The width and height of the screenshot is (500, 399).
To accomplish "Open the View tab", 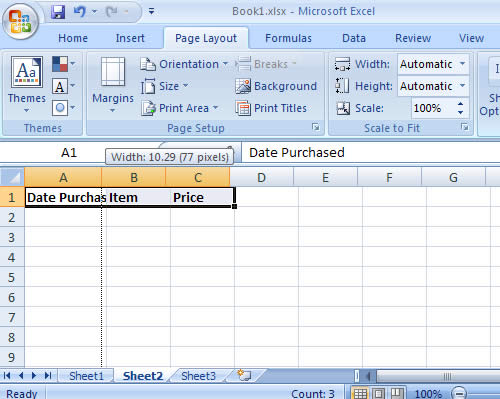I will (471, 38).
